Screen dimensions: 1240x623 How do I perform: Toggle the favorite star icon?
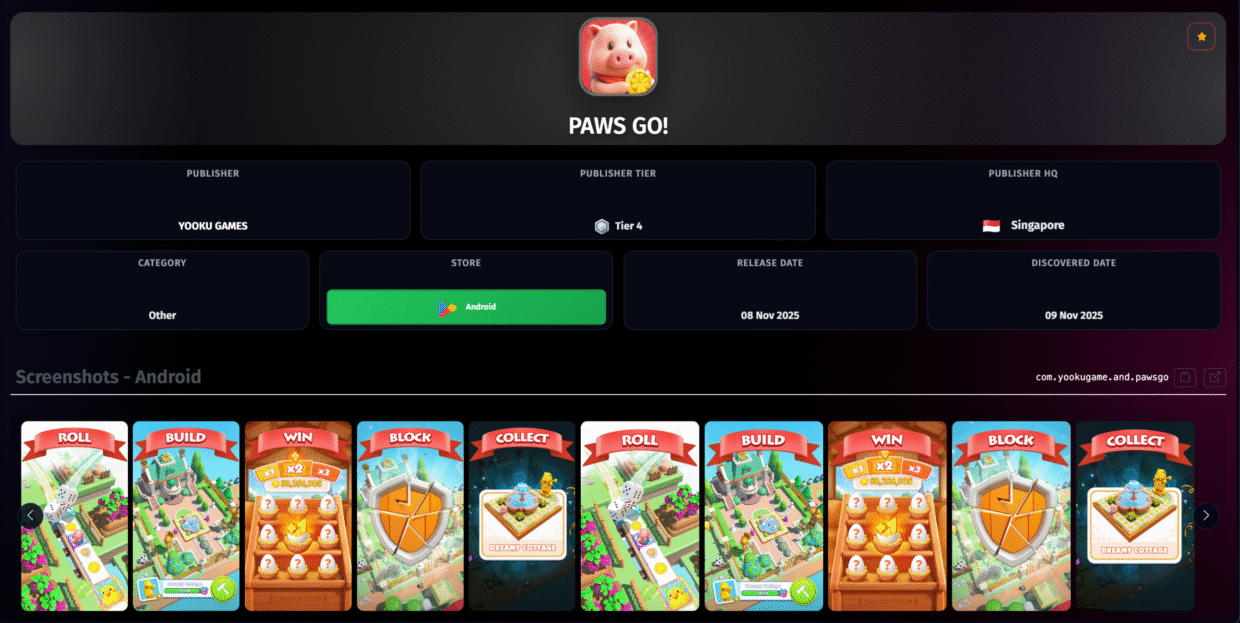tap(1201, 37)
